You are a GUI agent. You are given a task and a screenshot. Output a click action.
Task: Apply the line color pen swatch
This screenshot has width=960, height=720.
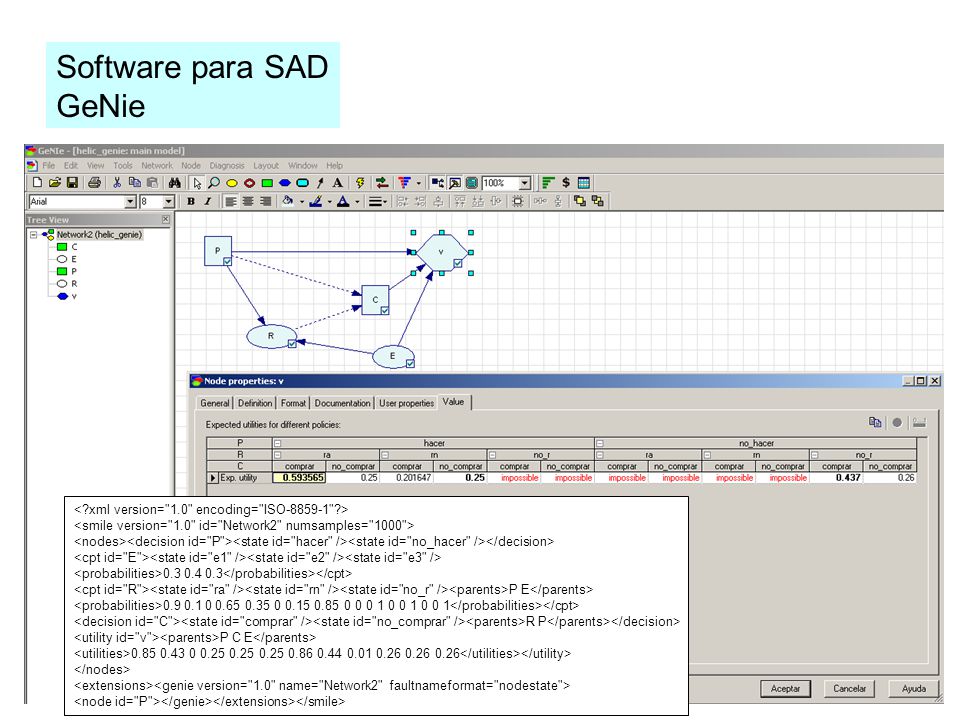(x=316, y=201)
